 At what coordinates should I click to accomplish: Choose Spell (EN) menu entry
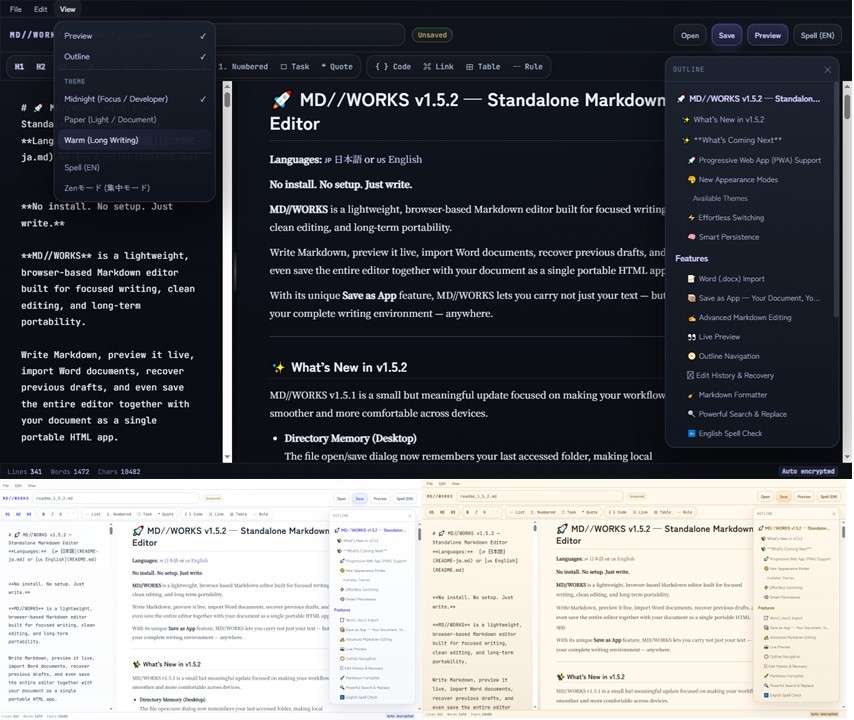[135, 168]
